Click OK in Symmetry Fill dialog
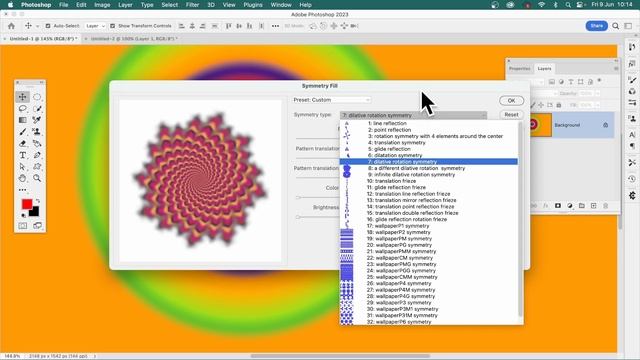The height and width of the screenshot is (360, 640). tap(511, 100)
